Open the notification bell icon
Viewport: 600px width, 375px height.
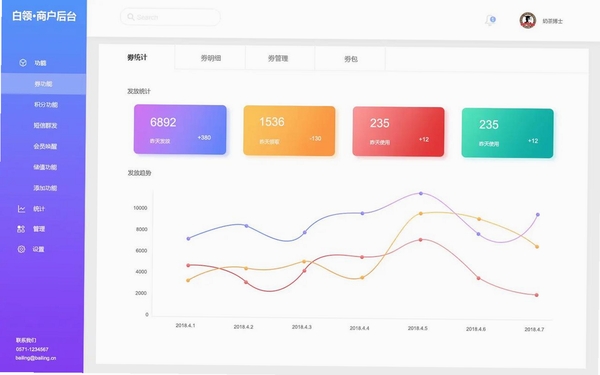pos(490,20)
